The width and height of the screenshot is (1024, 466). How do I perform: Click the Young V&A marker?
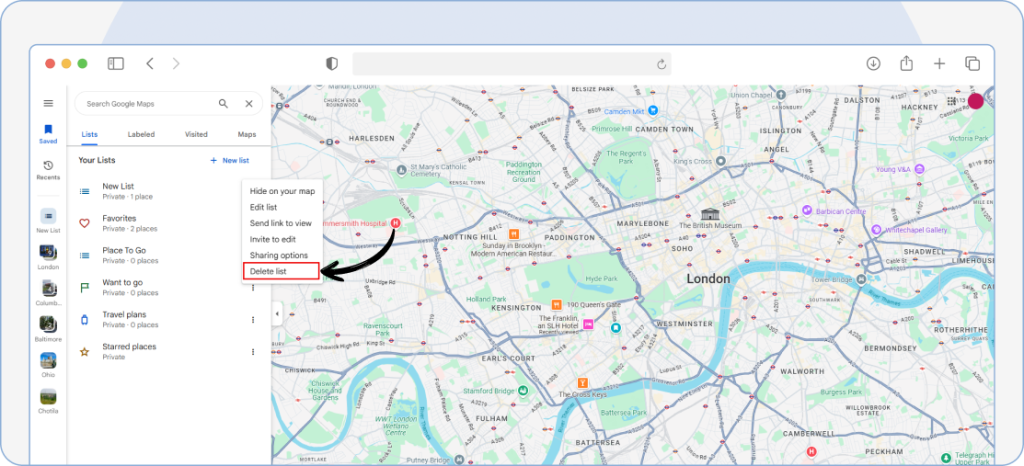coord(920,169)
